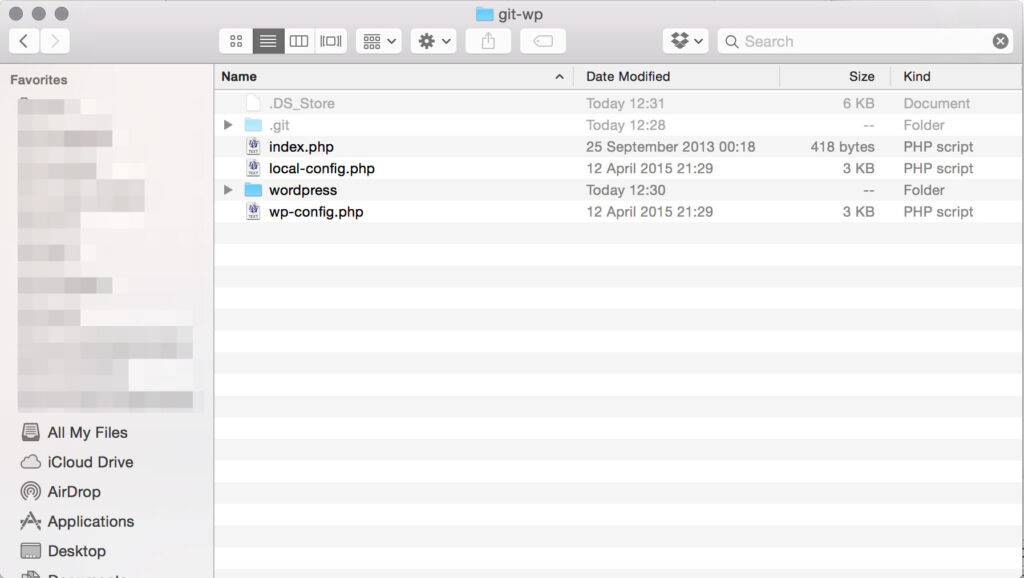Click the date modified of wp-config.php
The width and height of the screenshot is (1024, 578).
coord(650,212)
